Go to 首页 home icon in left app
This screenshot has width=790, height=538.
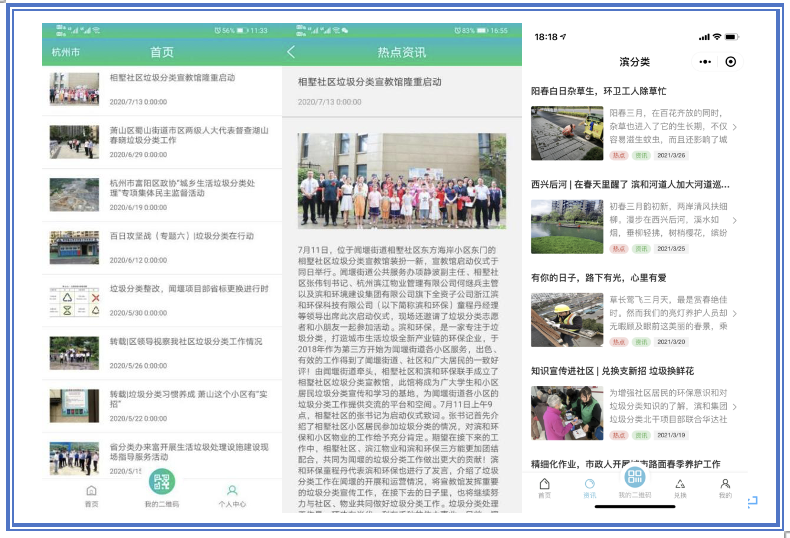tap(91, 493)
